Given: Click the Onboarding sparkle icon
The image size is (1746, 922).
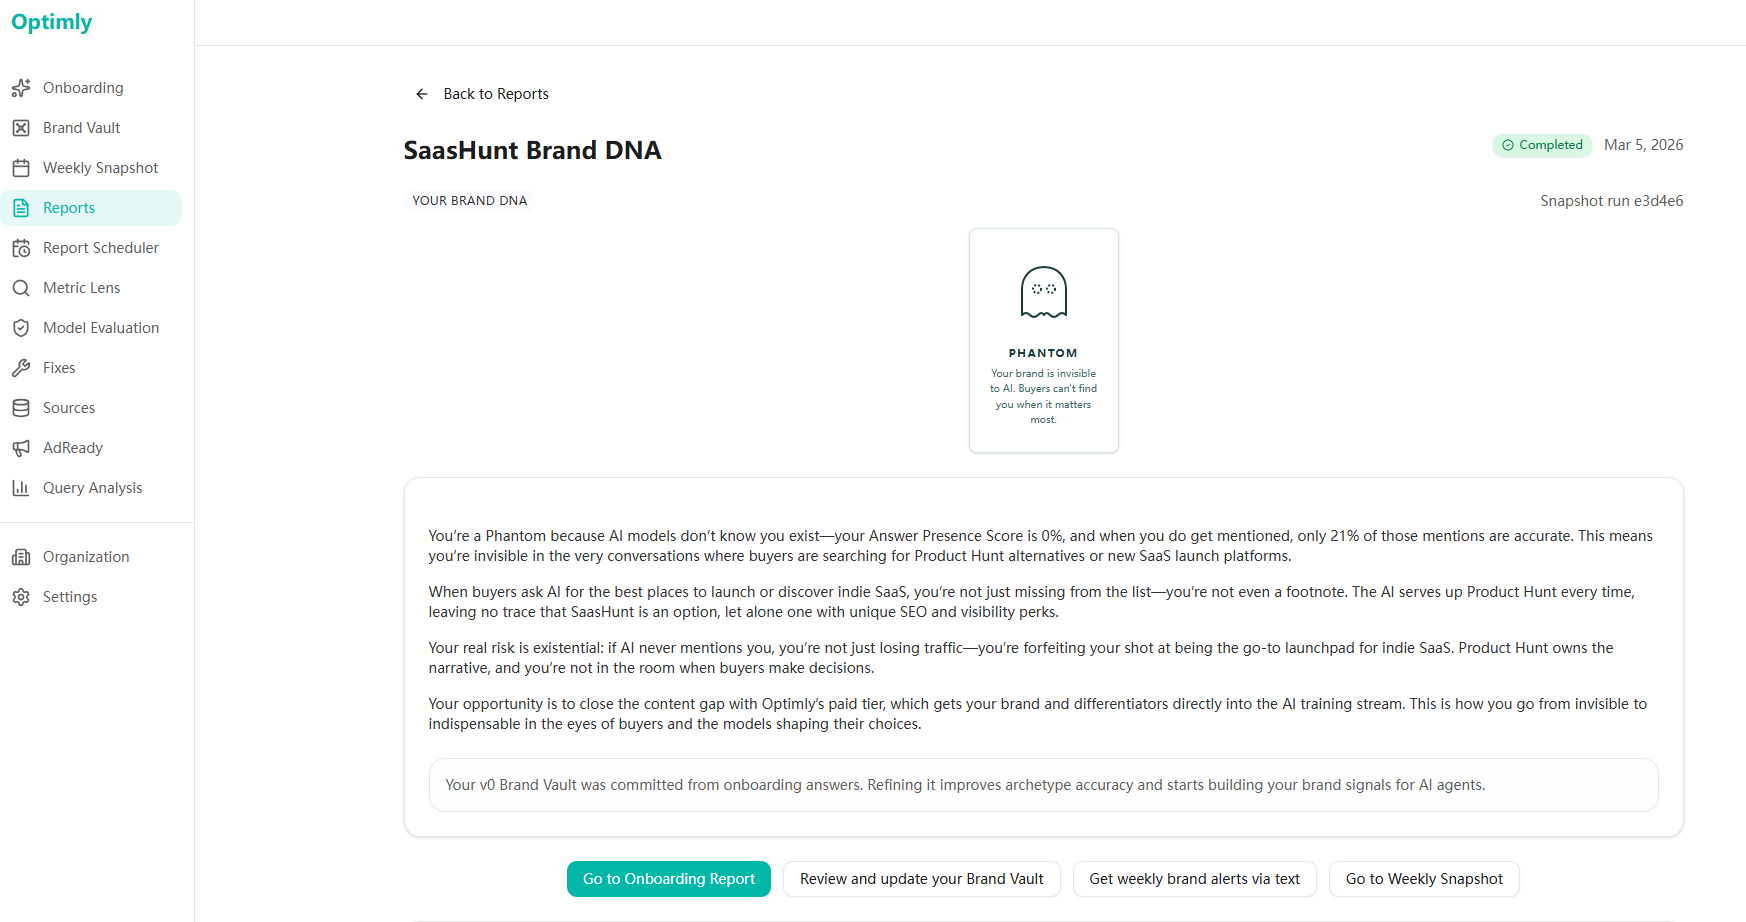Looking at the screenshot, I should pyautogui.click(x=21, y=88).
